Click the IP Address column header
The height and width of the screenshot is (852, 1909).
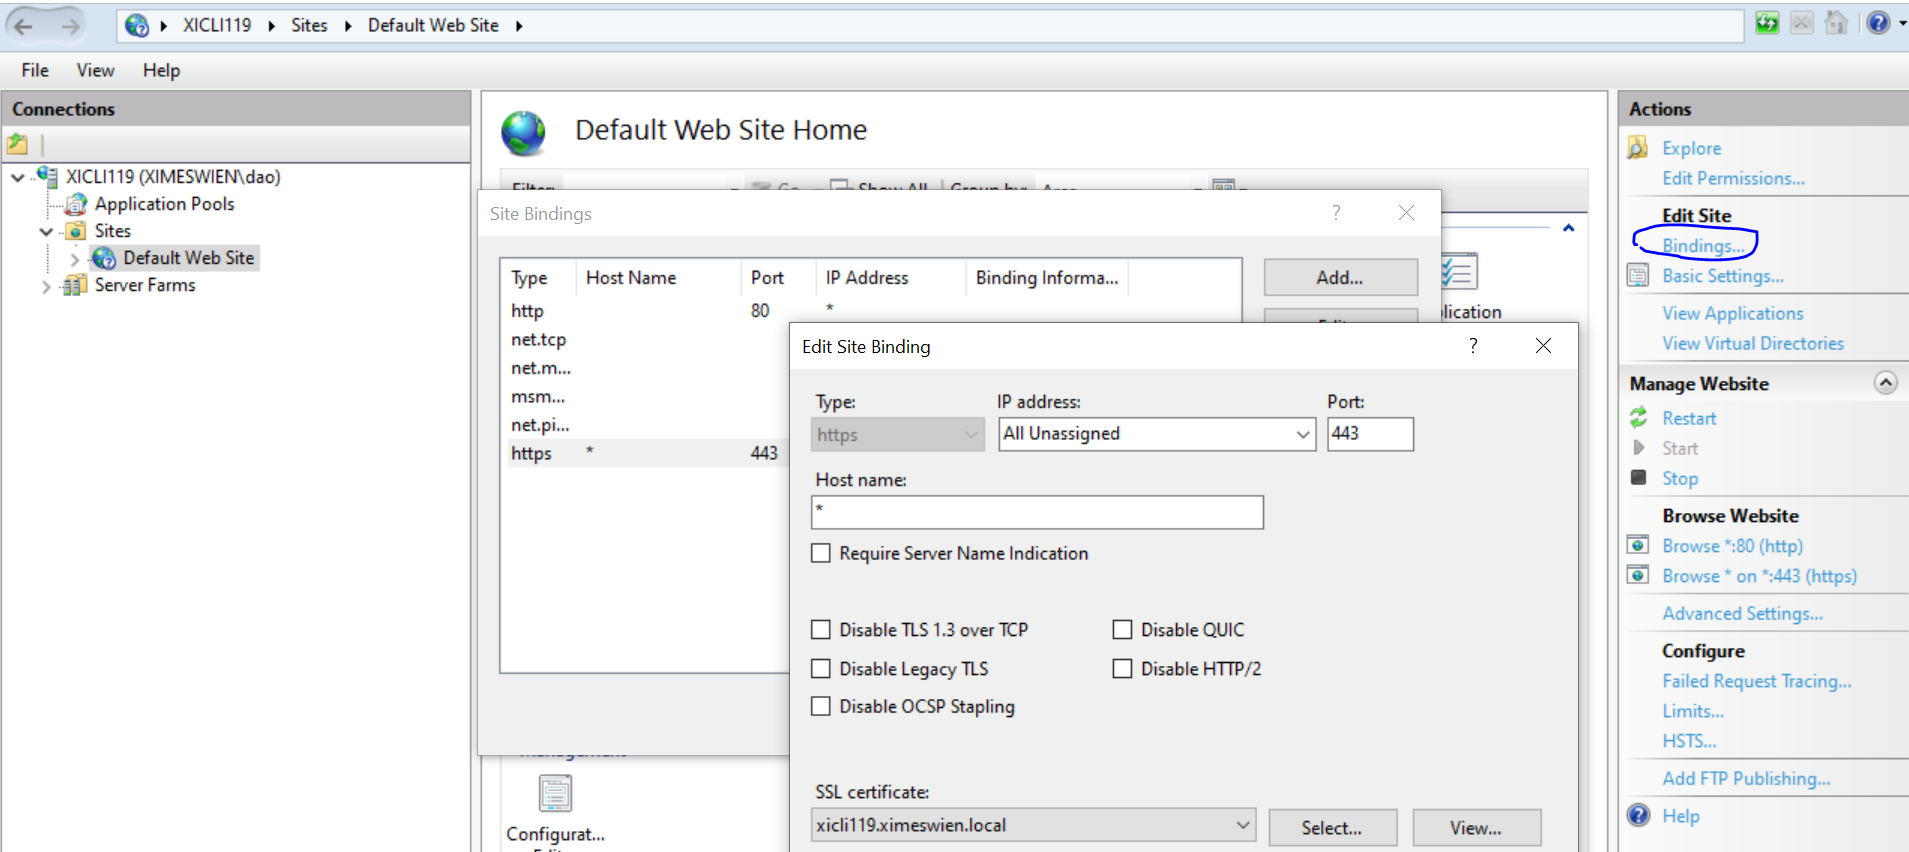[x=891, y=278]
